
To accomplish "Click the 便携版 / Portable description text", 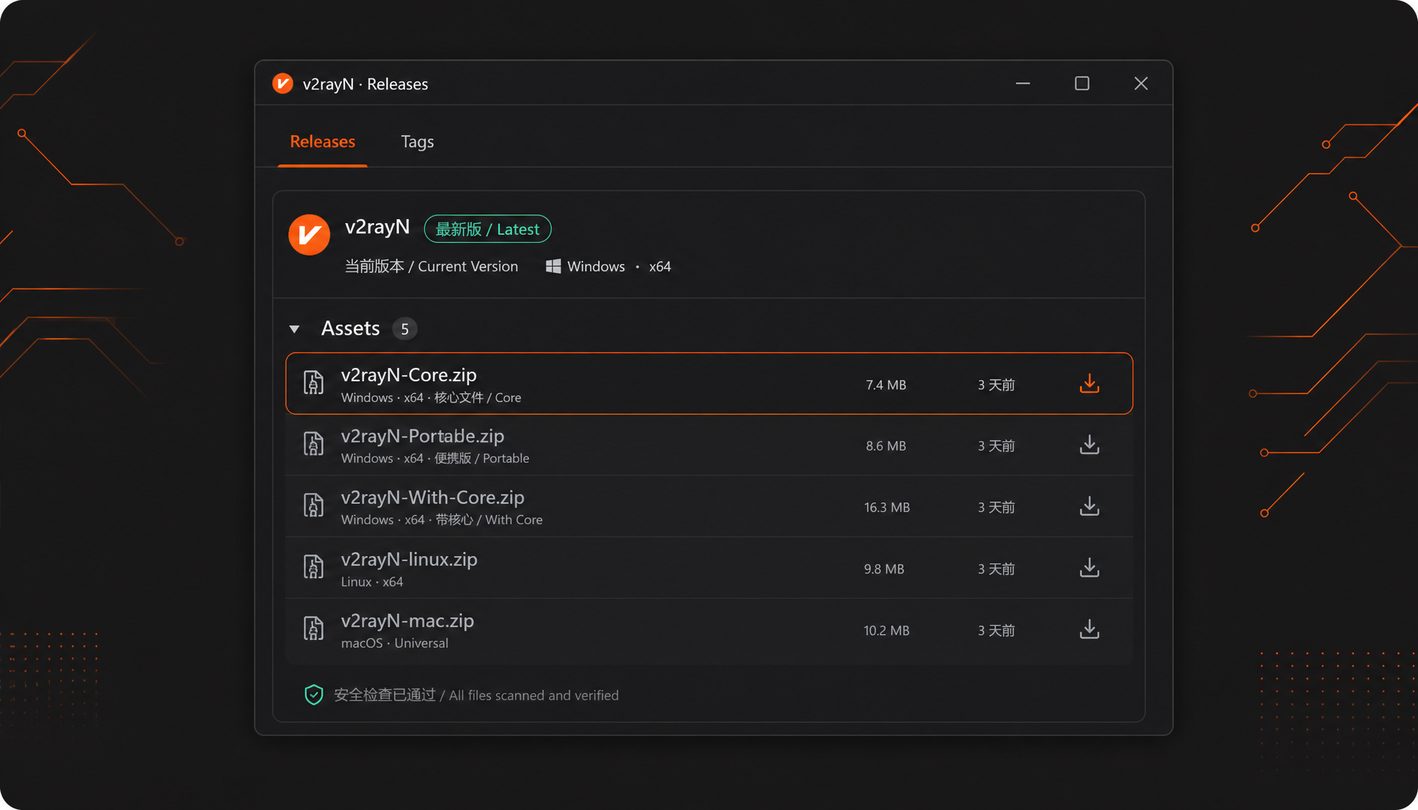I will click(x=482, y=458).
